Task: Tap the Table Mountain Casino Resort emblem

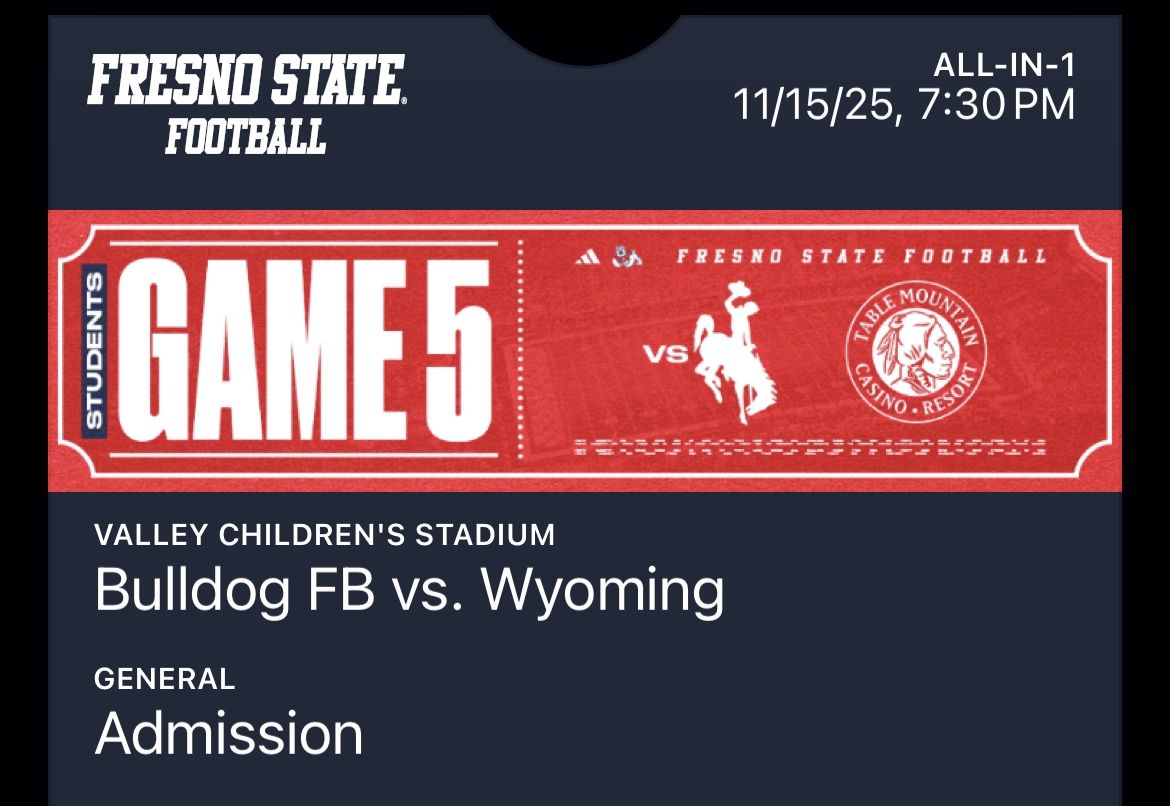Action: point(915,353)
